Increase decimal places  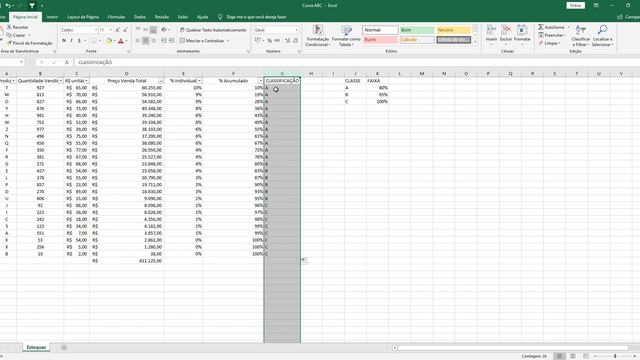coord(287,40)
